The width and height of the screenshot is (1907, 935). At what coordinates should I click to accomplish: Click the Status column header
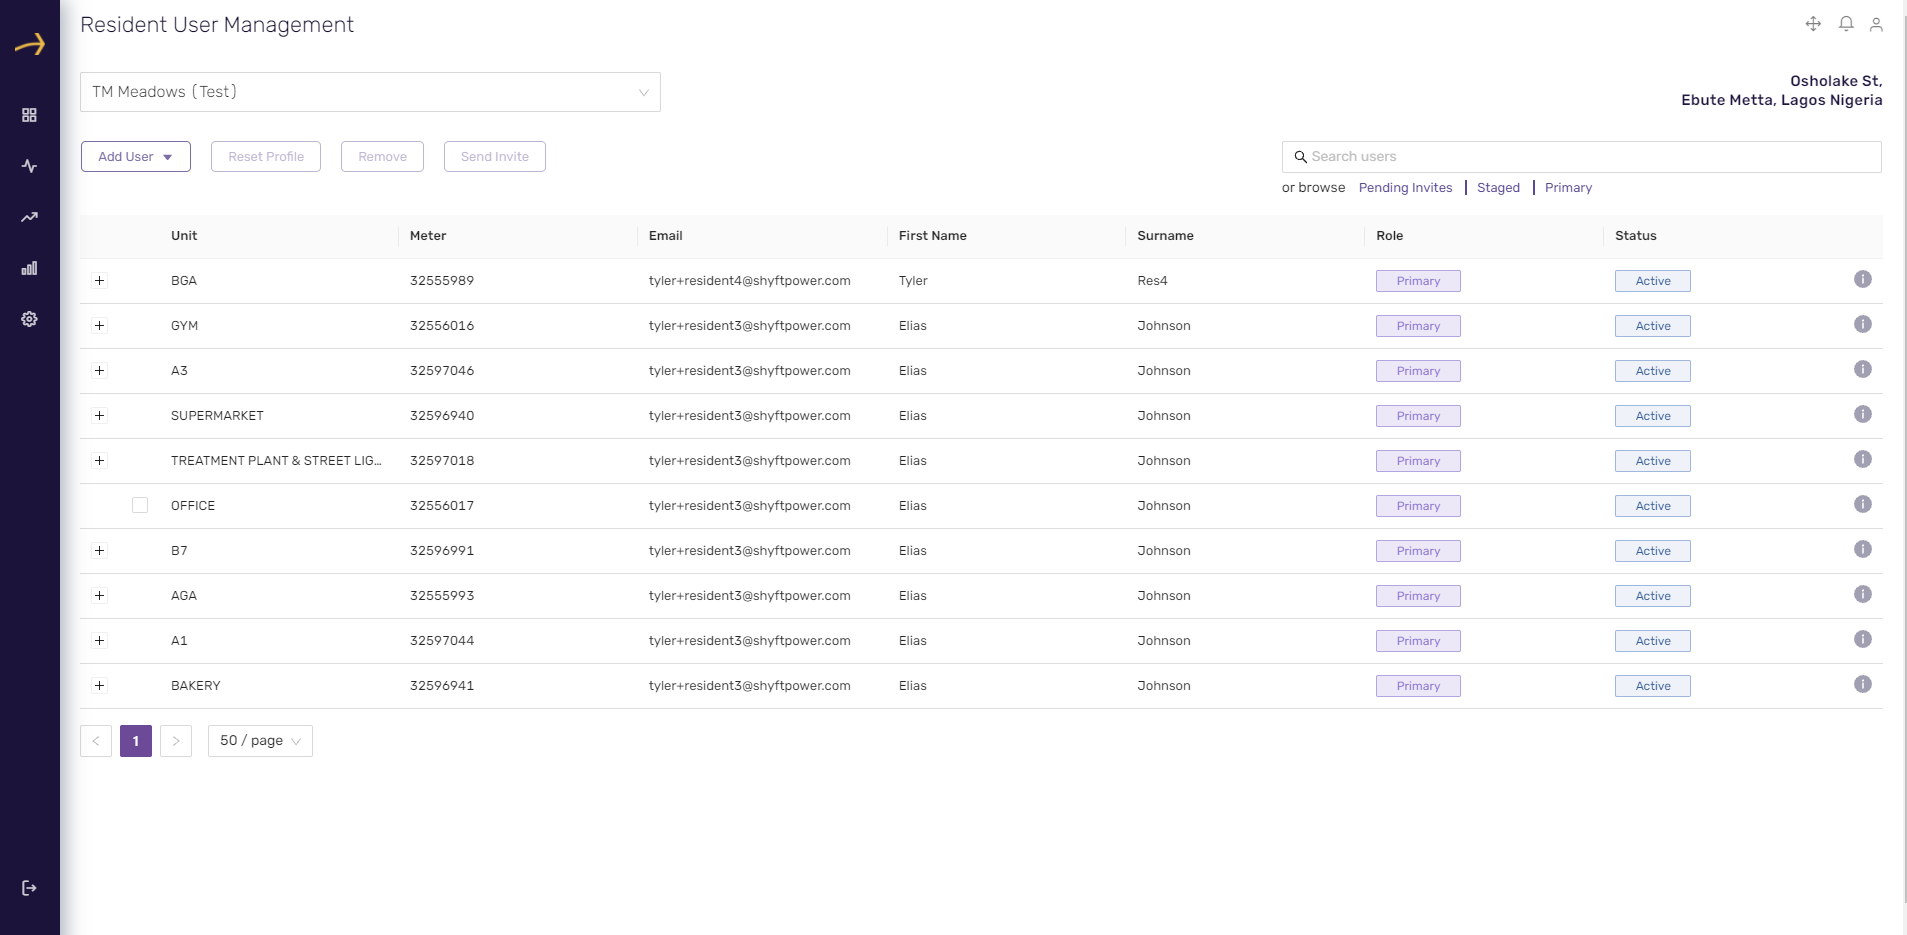[1636, 236]
